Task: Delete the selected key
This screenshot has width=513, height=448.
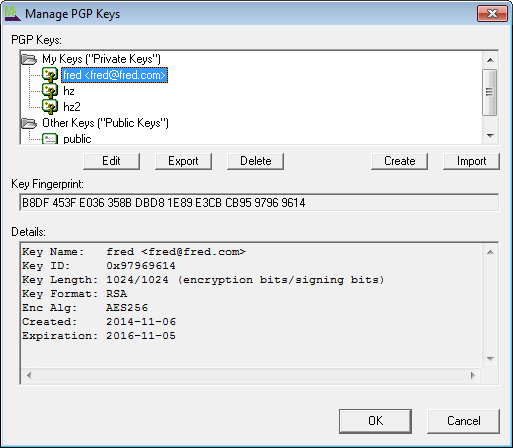Action: tap(255, 161)
